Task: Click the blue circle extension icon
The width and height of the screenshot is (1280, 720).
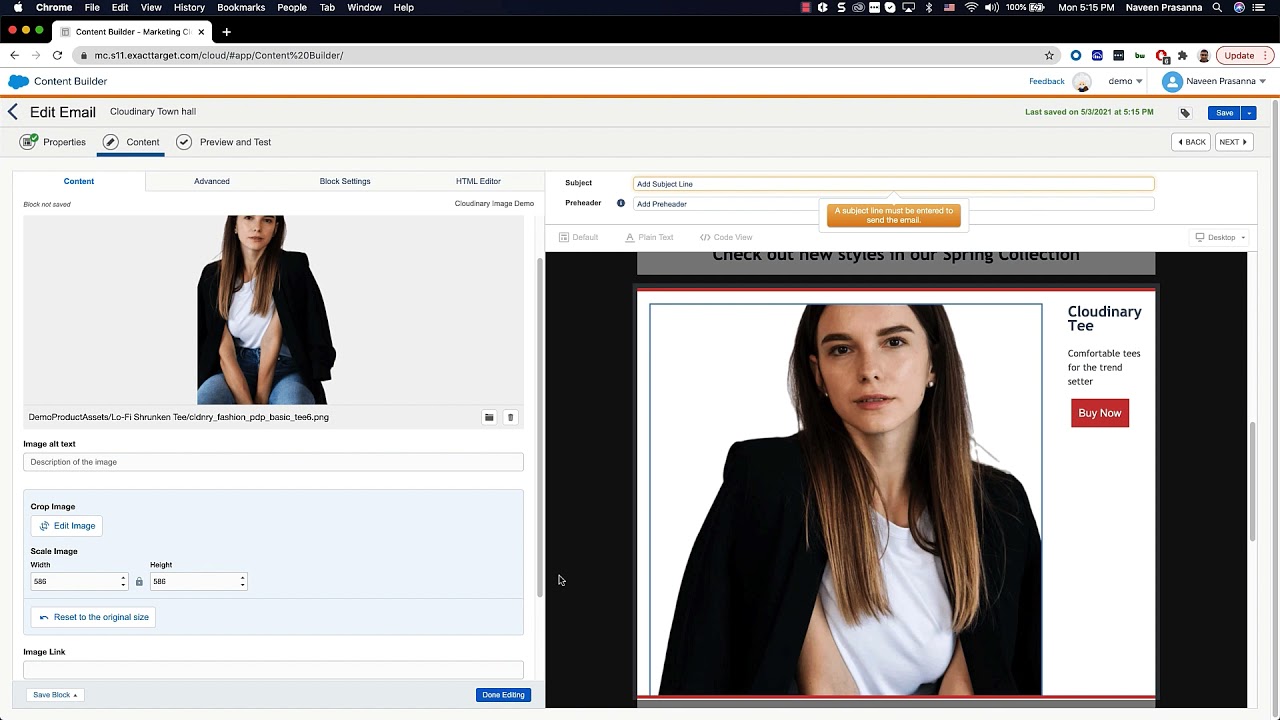Action: 1076,56
